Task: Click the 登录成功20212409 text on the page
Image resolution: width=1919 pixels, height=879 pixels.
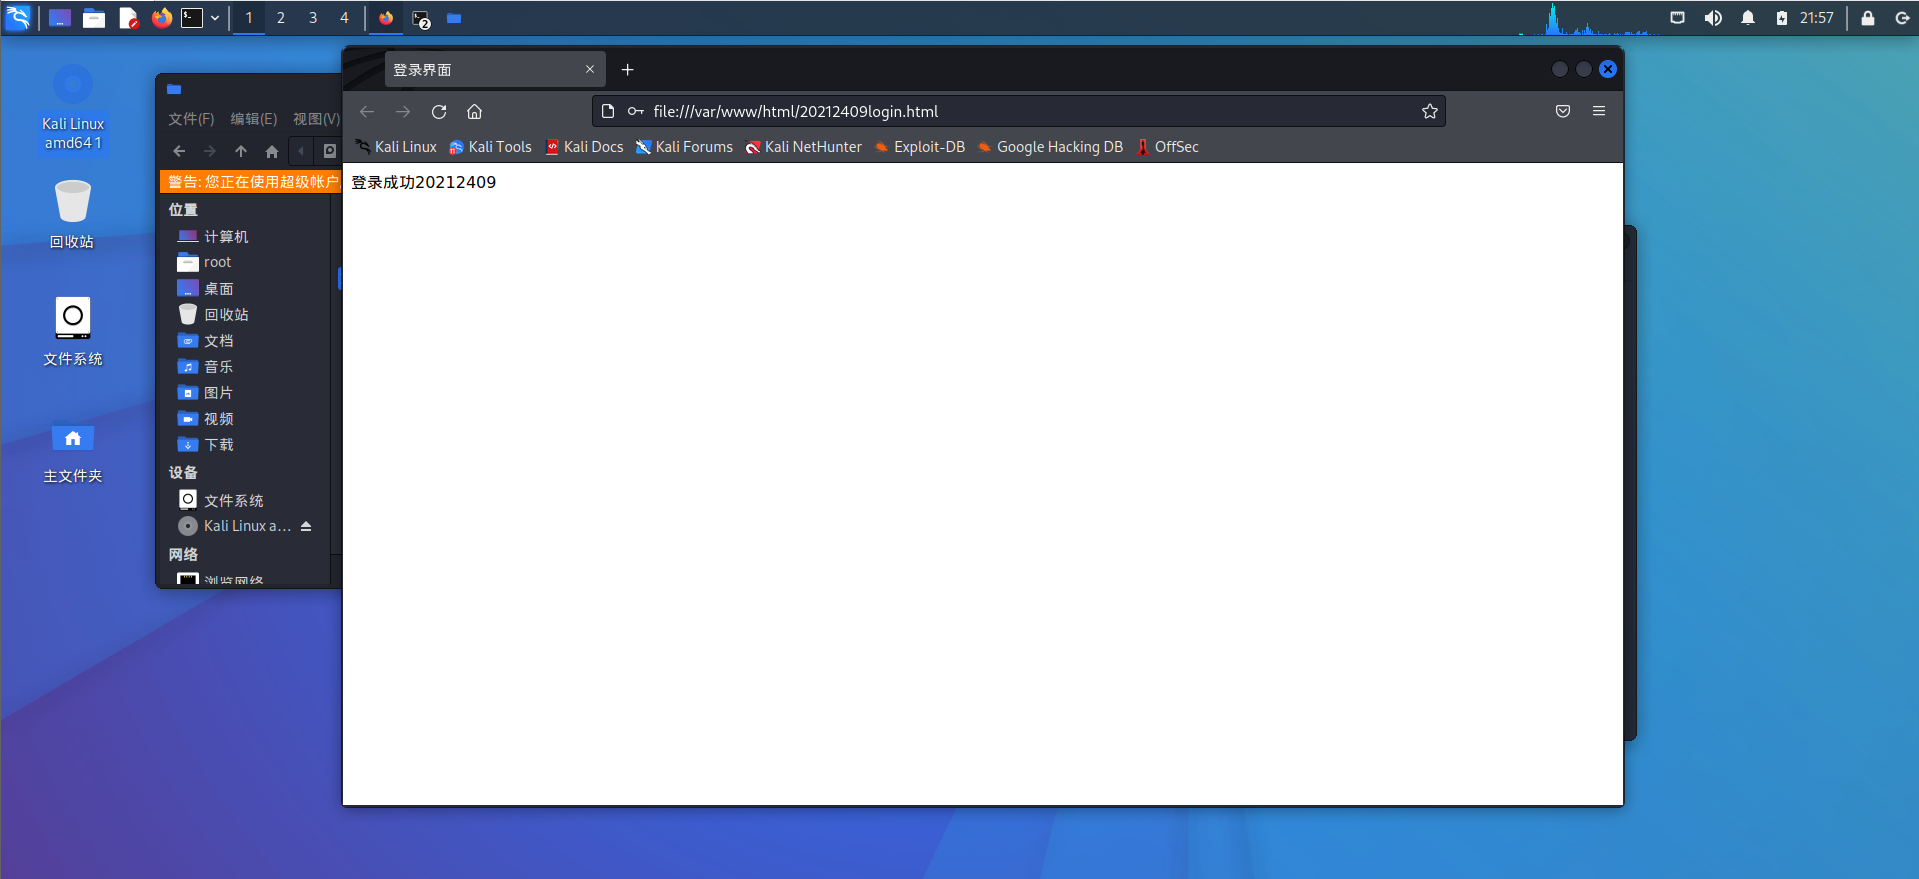Action: [423, 182]
